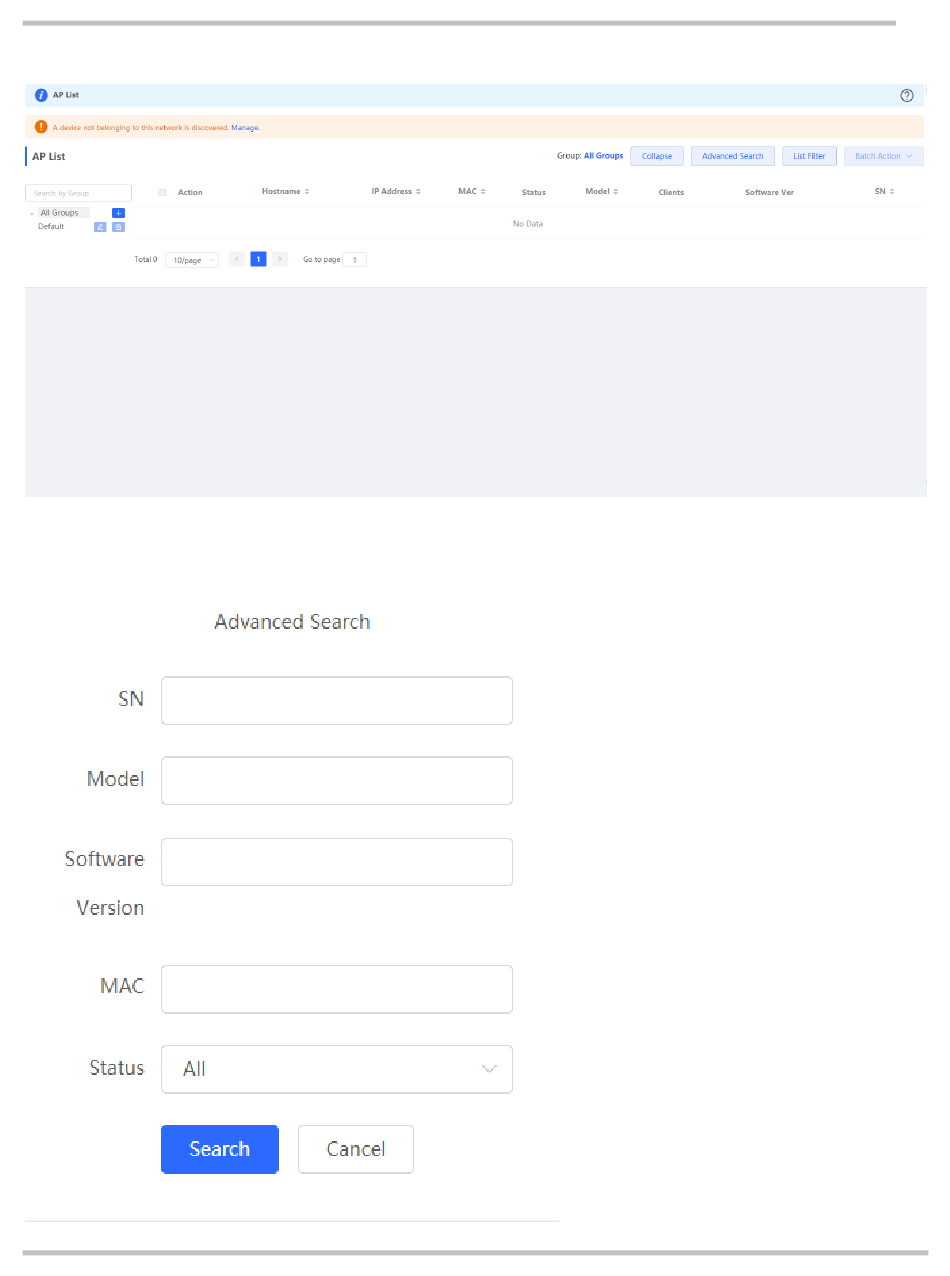Click the edit icon next to Default group

tap(100, 227)
